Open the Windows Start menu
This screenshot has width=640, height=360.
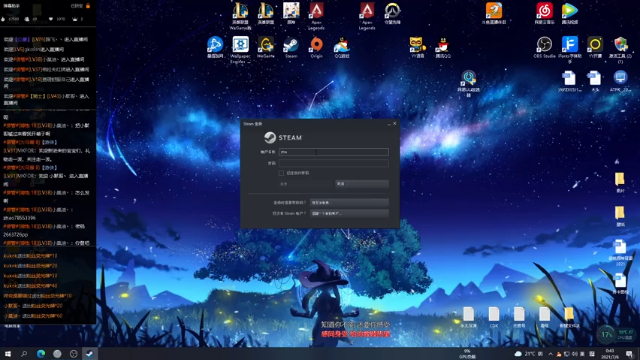point(7,354)
